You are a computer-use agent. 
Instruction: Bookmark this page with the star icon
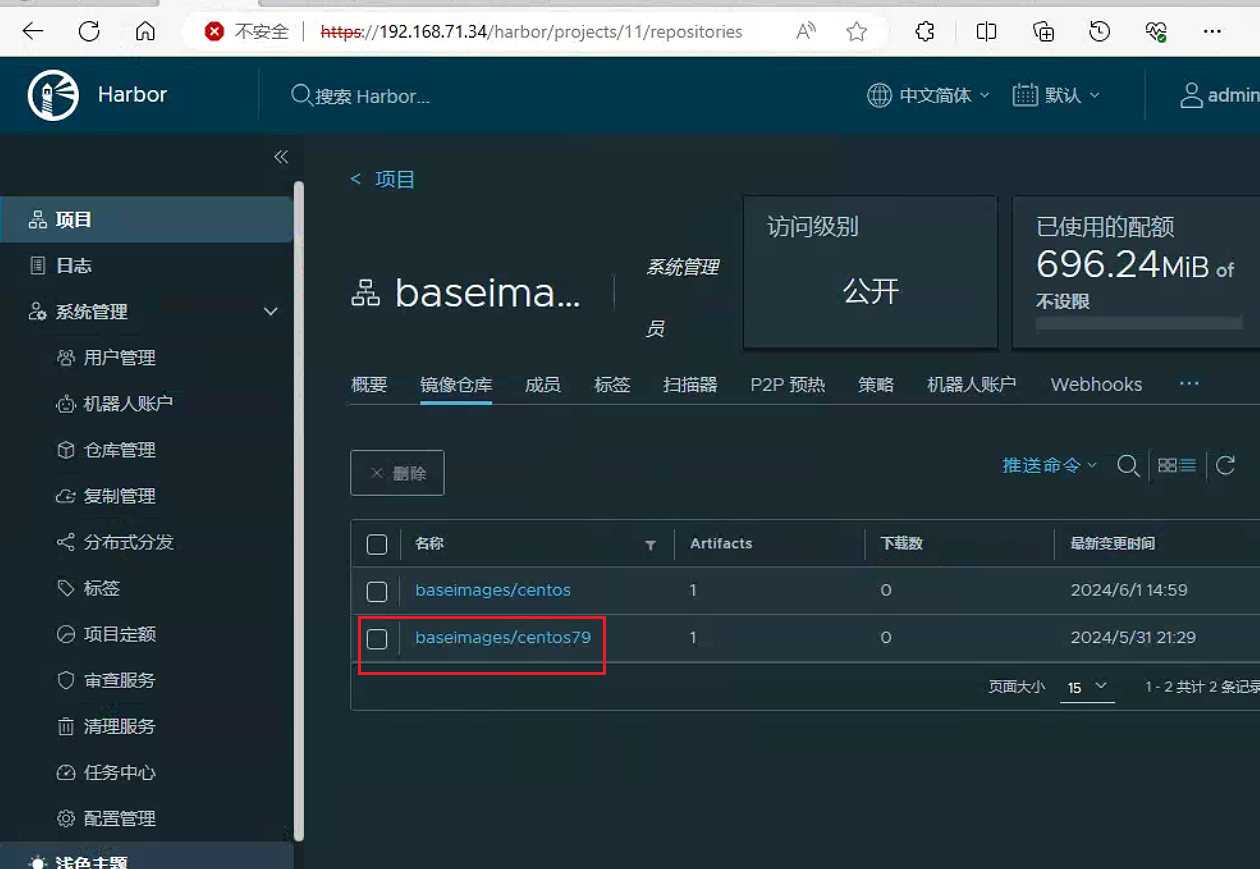(x=856, y=32)
